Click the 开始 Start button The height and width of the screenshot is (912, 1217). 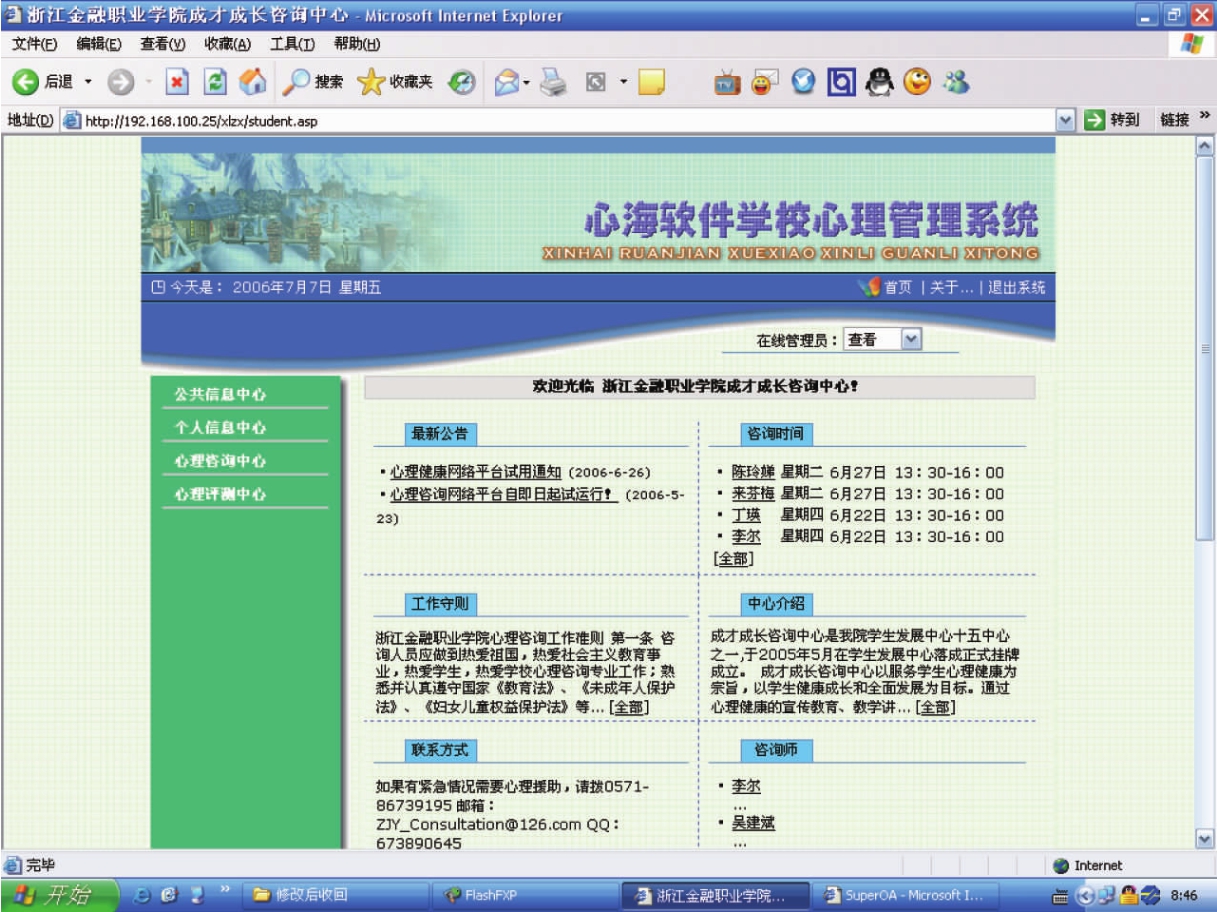58,895
